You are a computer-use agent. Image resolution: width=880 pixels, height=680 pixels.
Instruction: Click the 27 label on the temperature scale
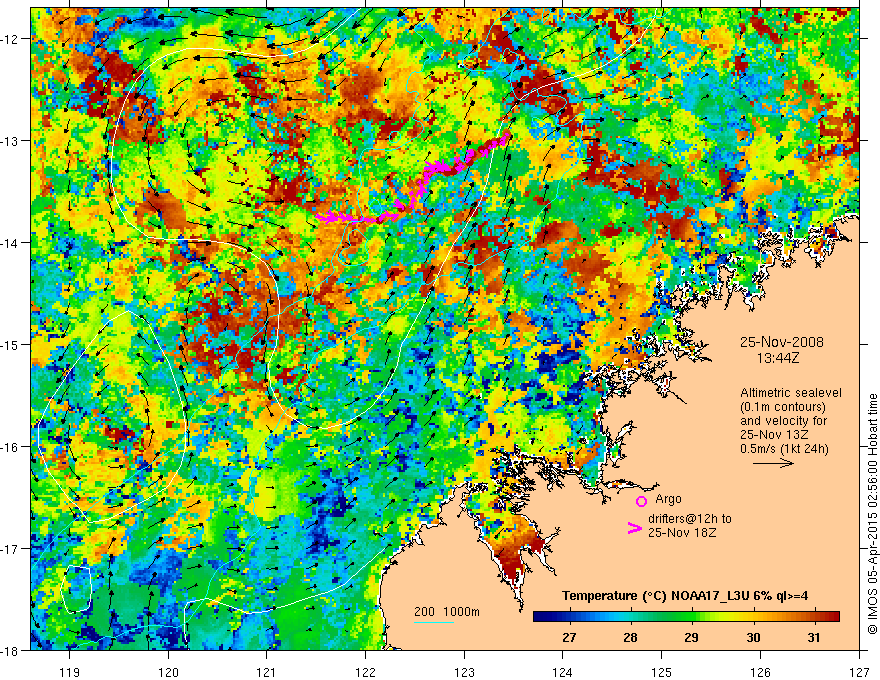pyautogui.click(x=569, y=637)
